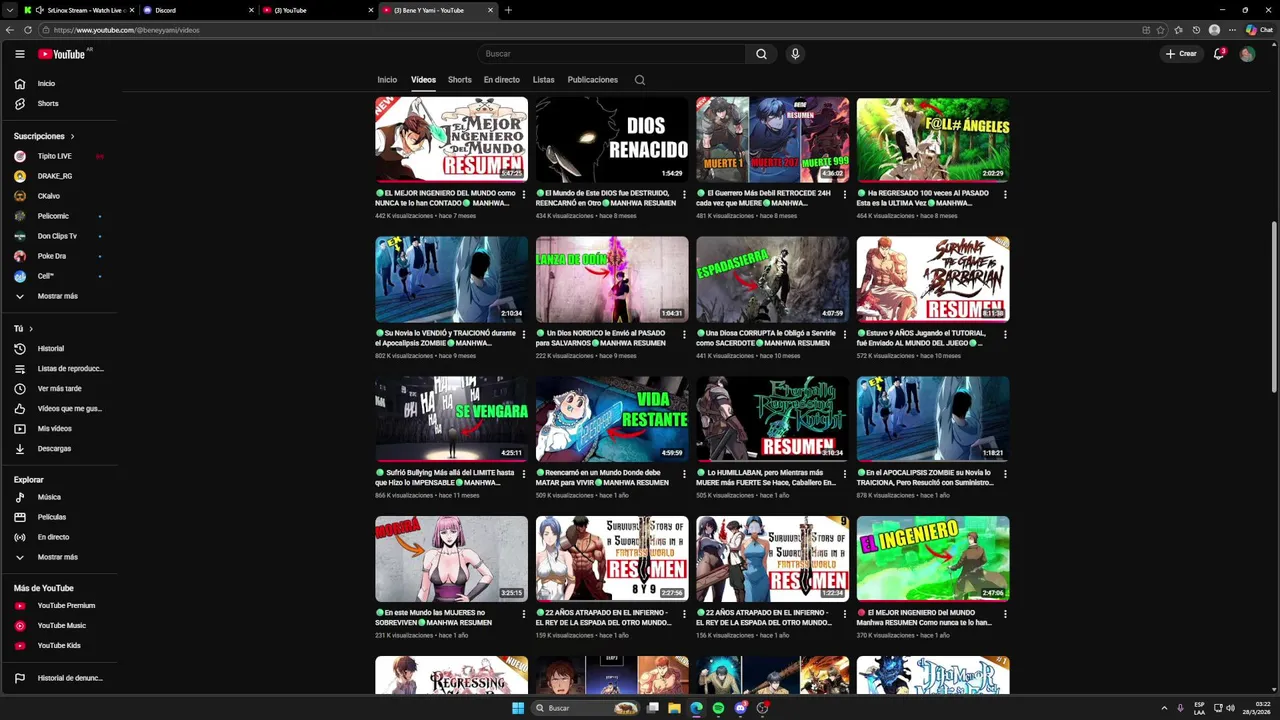Switch to the En directo channel tab
This screenshot has height=720, width=1280.
click(x=502, y=80)
